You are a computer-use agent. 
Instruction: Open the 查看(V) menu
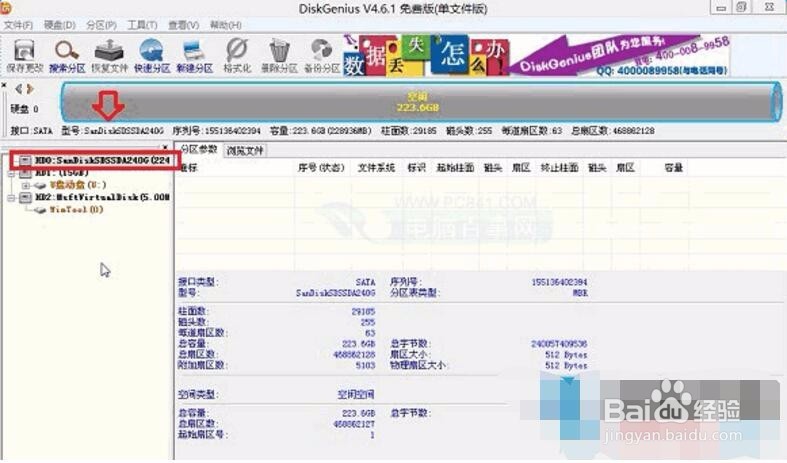pyautogui.click(x=183, y=25)
